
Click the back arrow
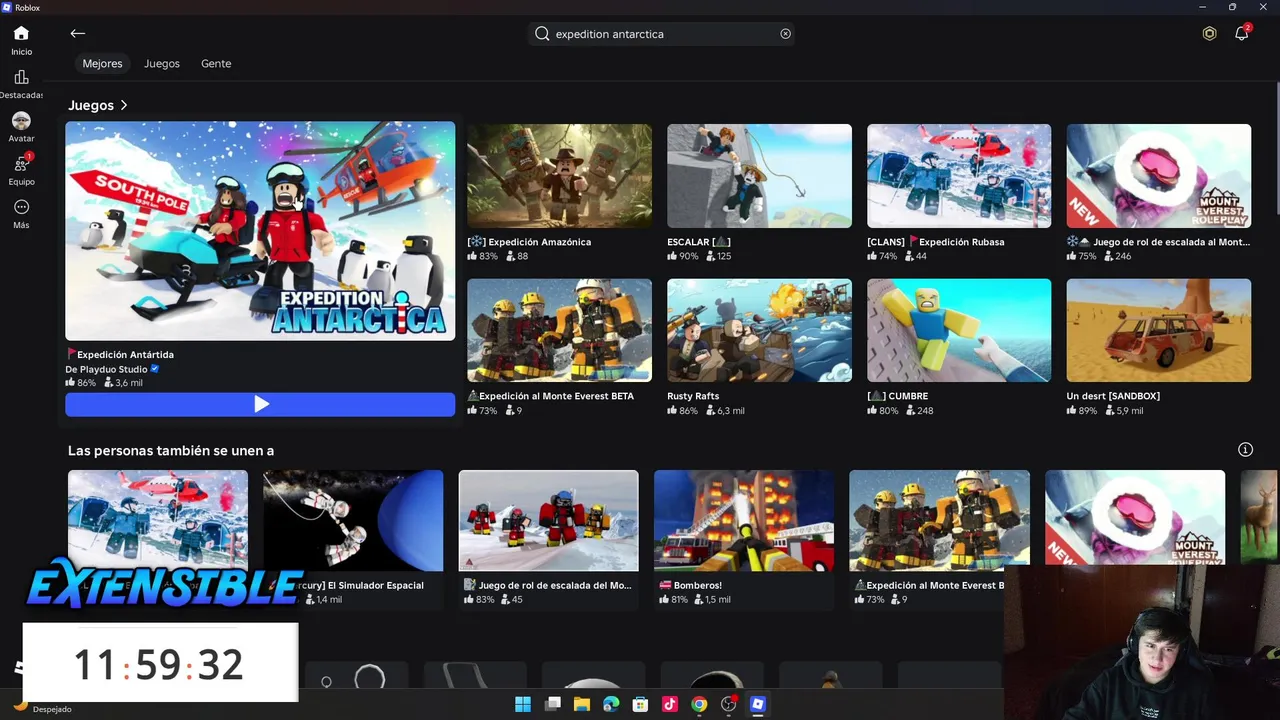77,33
